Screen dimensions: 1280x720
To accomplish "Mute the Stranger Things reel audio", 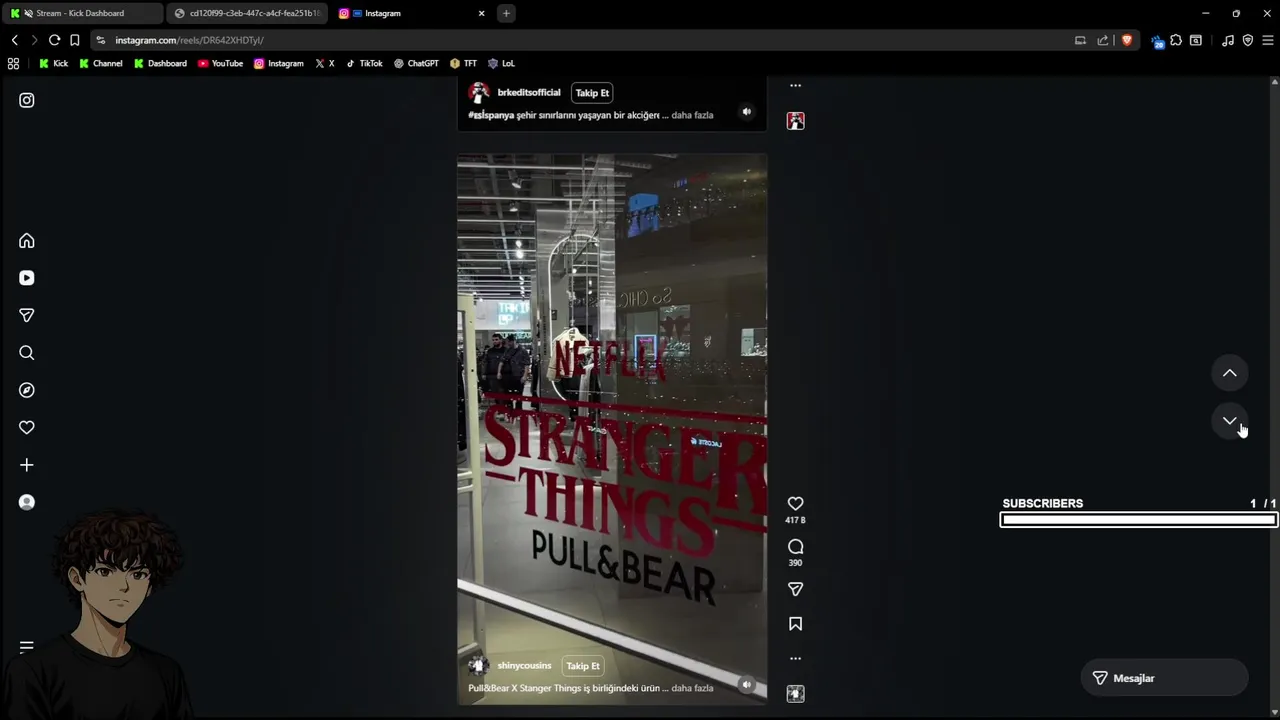I will 746,685.
